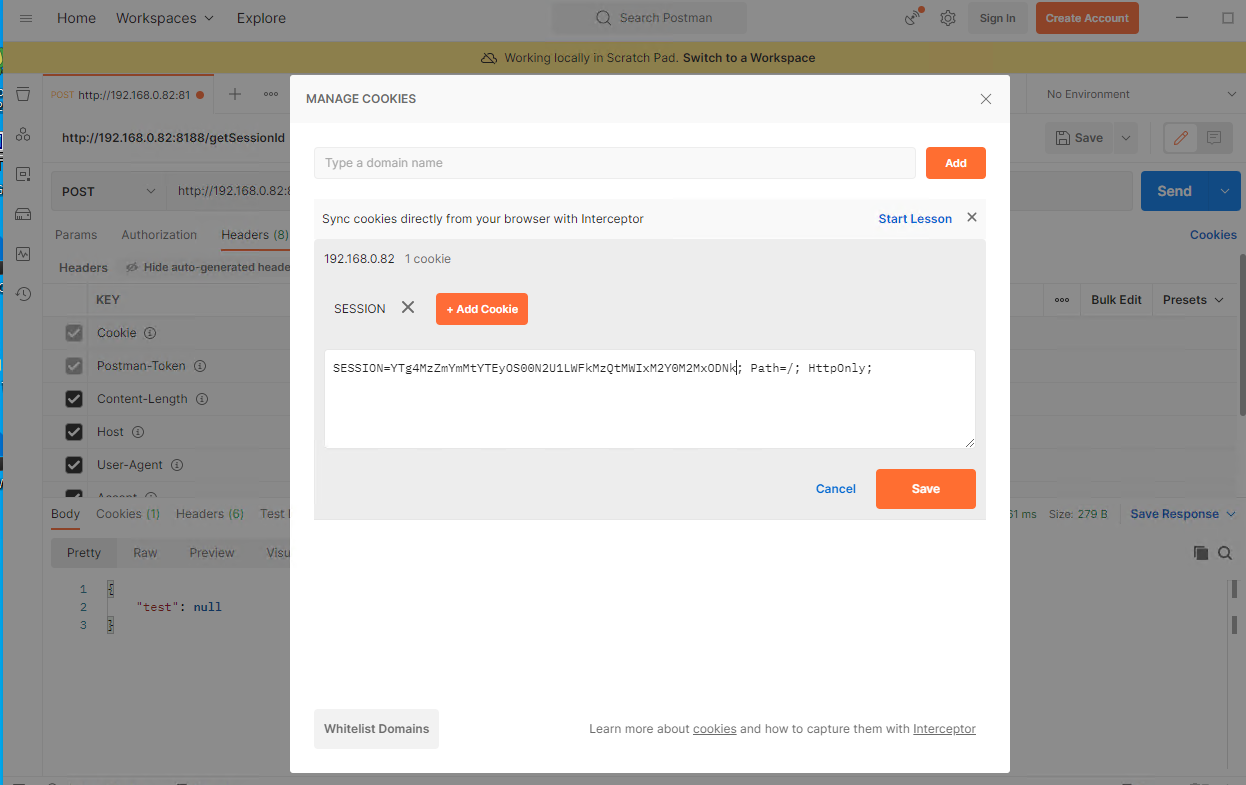Click the edit pencil icon
The height and width of the screenshot is (785, 1246).
coord(1181,138)
